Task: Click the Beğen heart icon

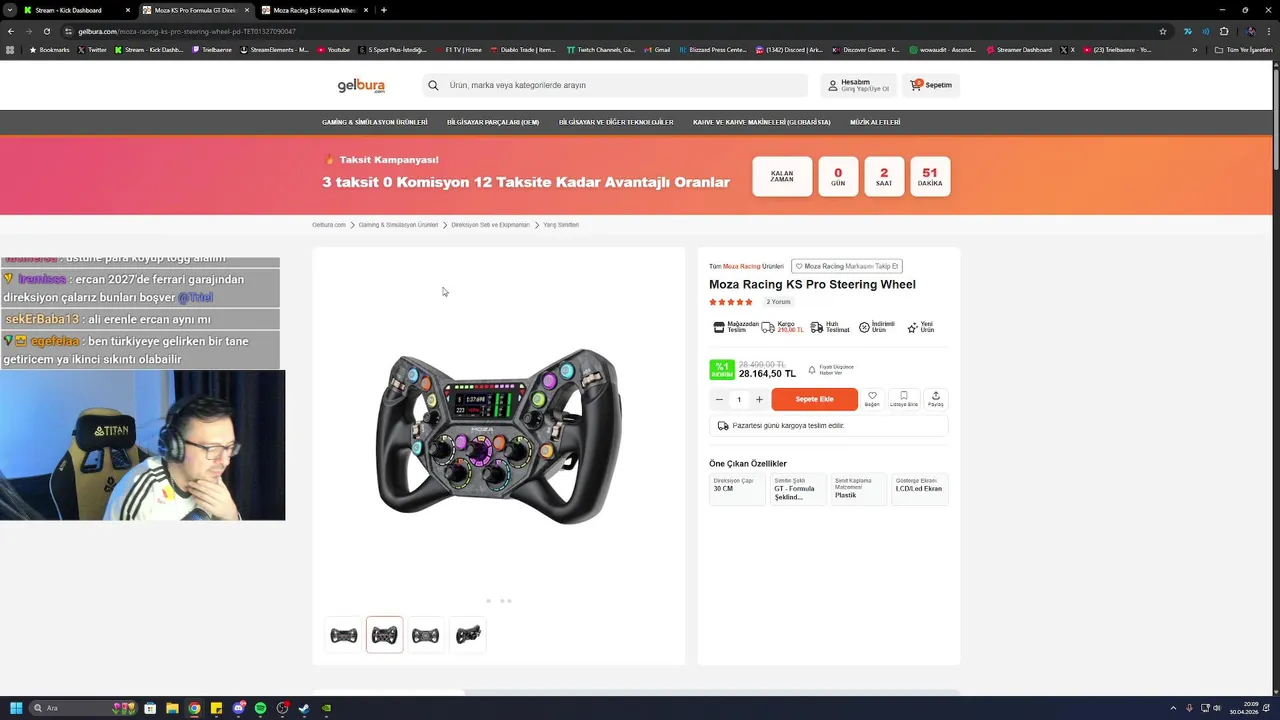Action: [x=872, y=395]
